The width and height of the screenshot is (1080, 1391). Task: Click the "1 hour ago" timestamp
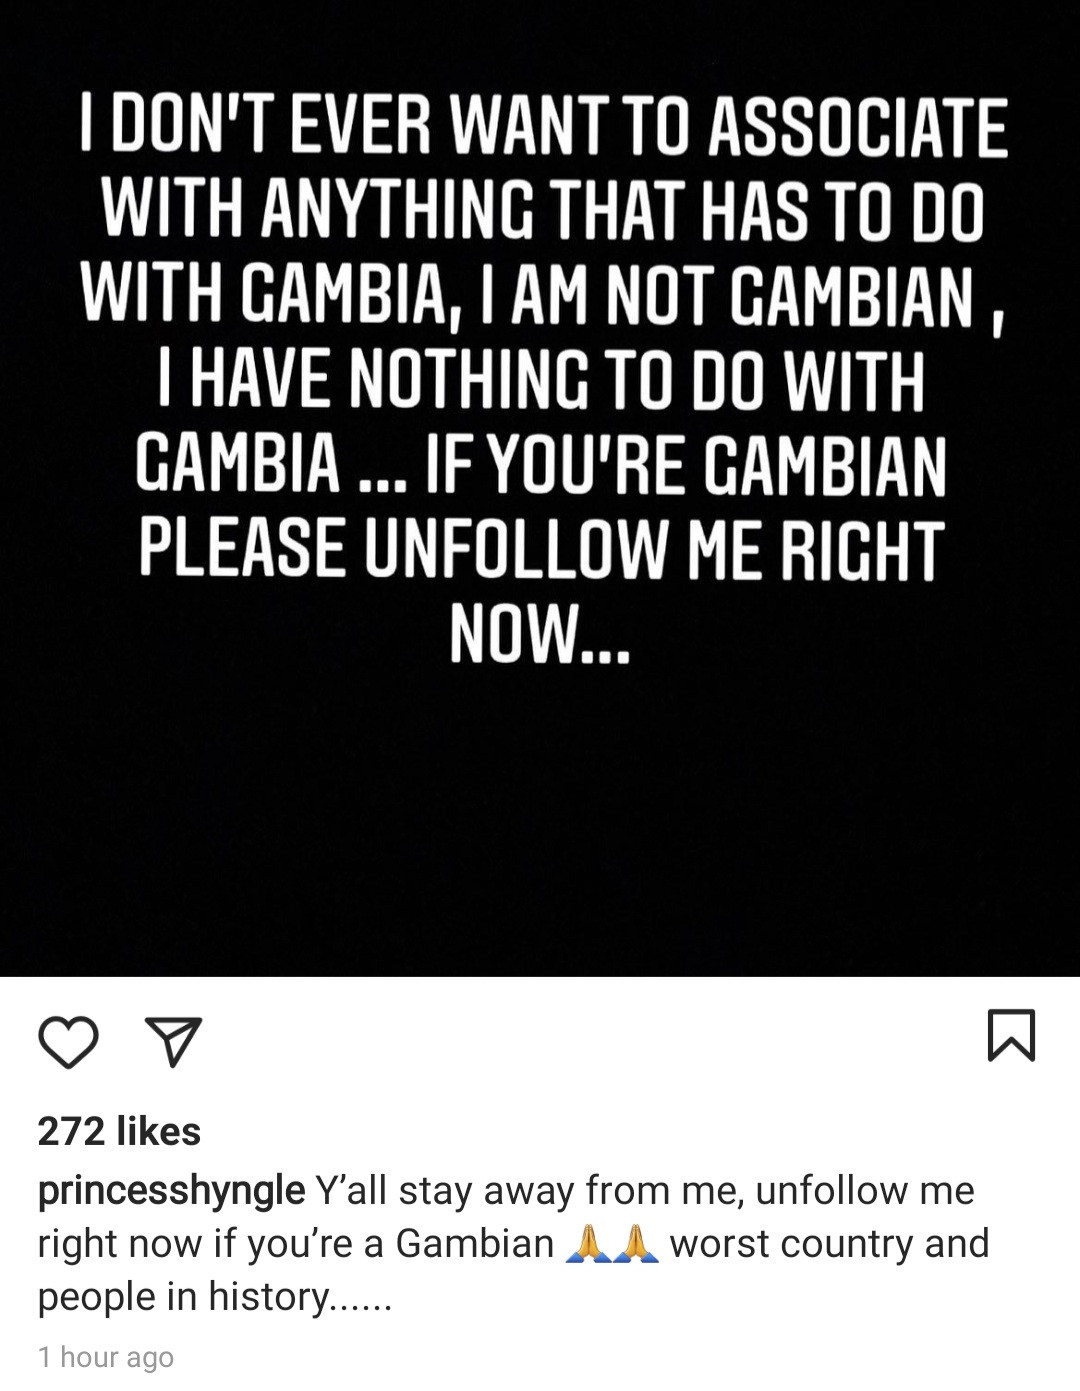[x=106, y=1357]
